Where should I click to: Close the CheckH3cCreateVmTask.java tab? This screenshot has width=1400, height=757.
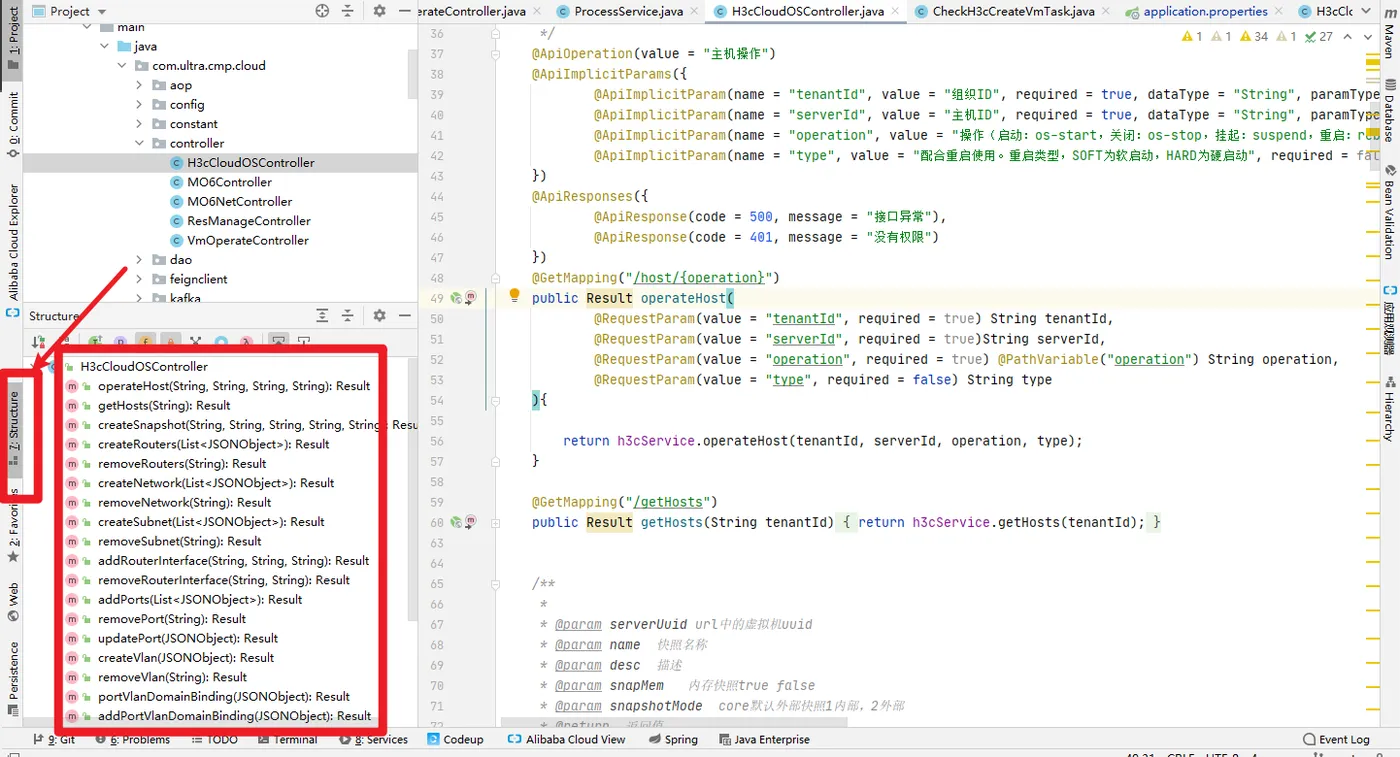1107,11
